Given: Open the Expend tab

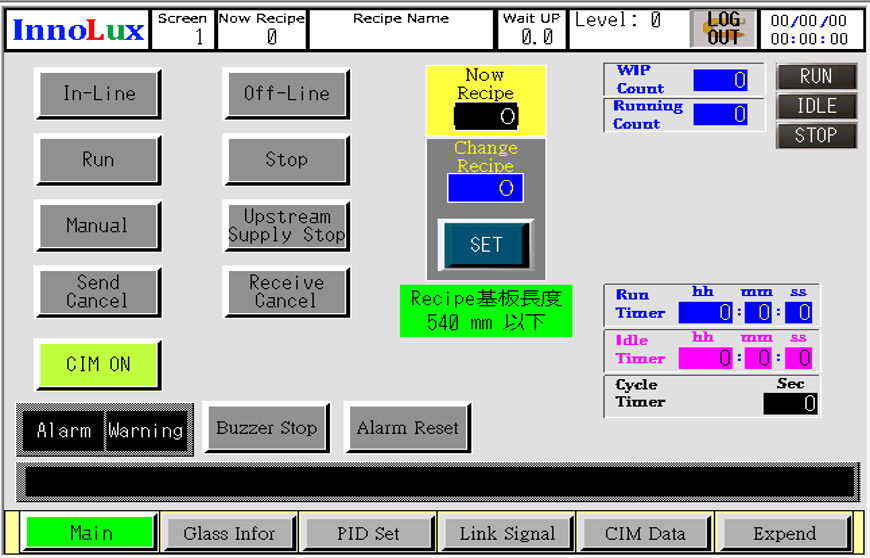Looking at the screenshot, I should coord(784,533).
